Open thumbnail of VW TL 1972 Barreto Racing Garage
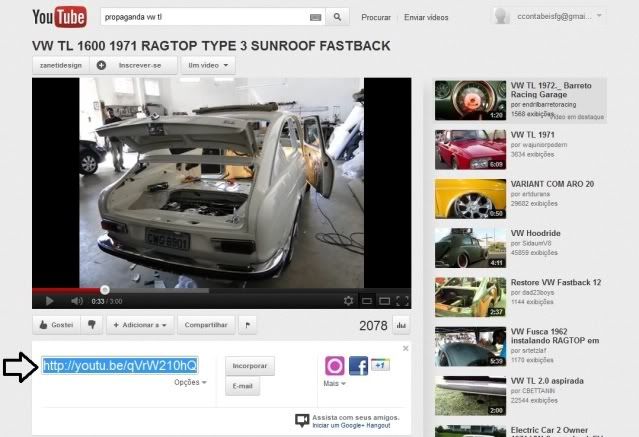Viewport: 639px width, 437px height. 470,100
